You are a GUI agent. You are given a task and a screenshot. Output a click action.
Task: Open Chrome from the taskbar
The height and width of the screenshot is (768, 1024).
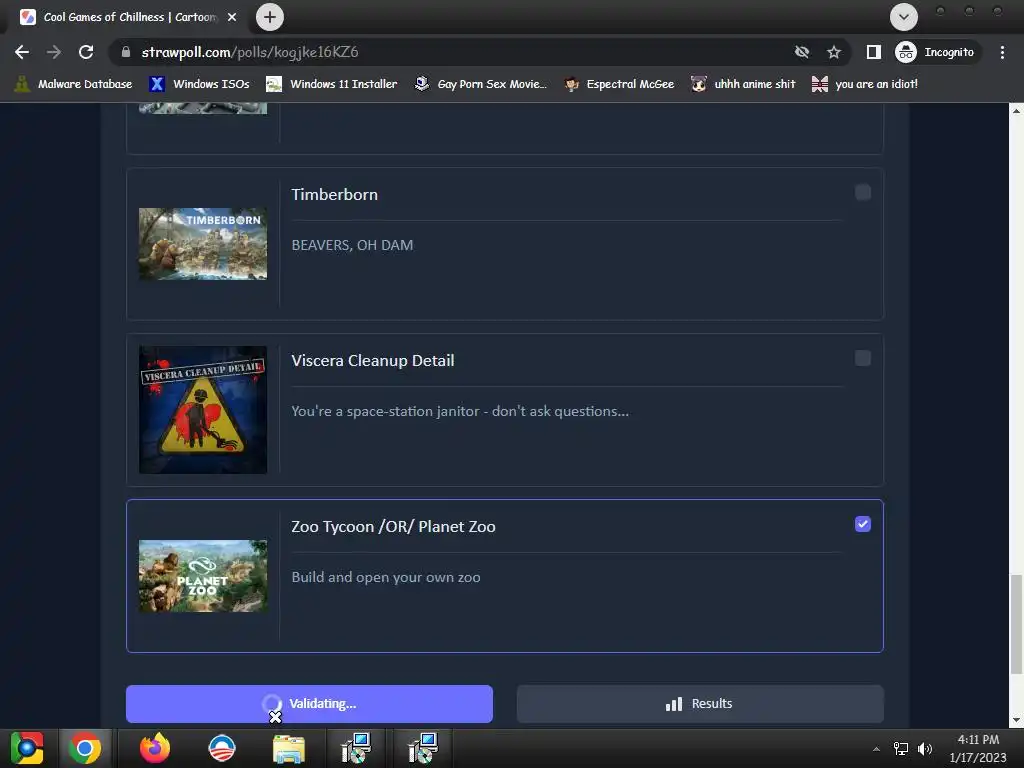tap(85, 748)
